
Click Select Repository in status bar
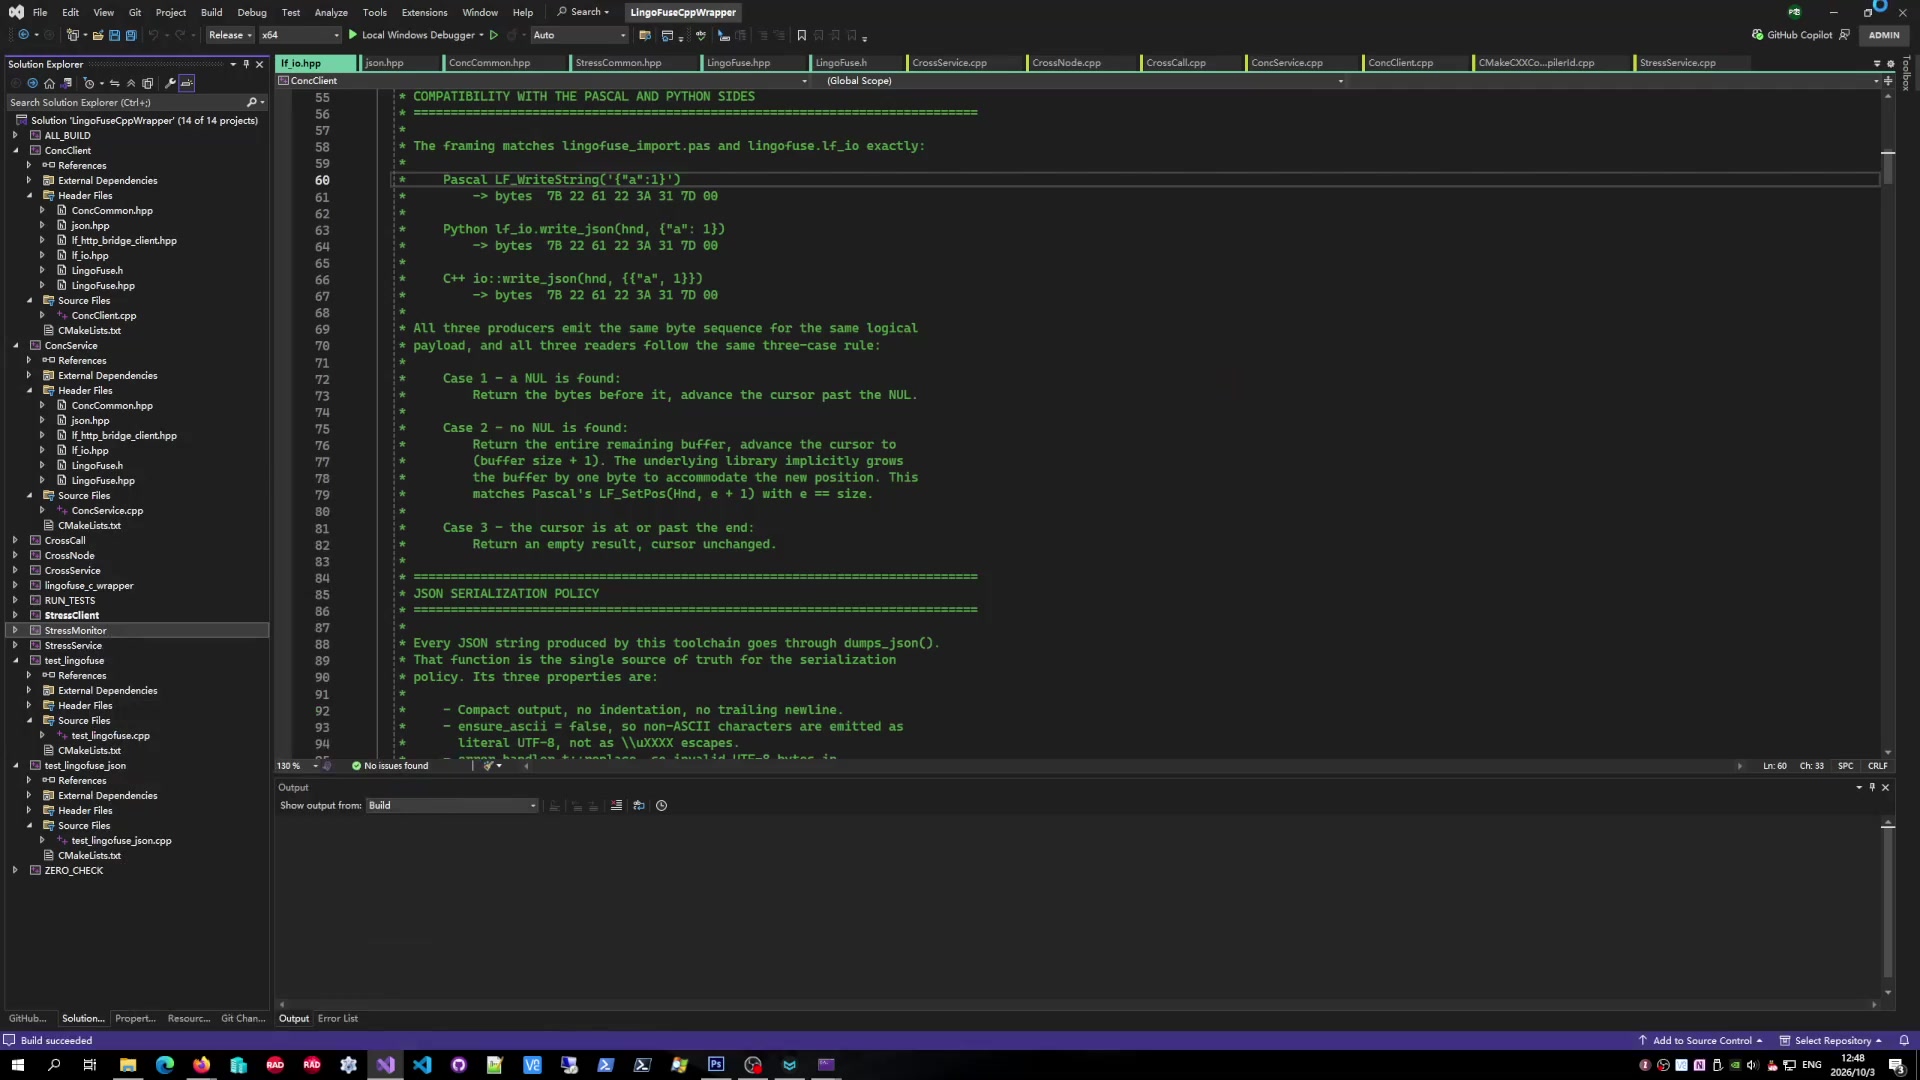(1831, 1040)
